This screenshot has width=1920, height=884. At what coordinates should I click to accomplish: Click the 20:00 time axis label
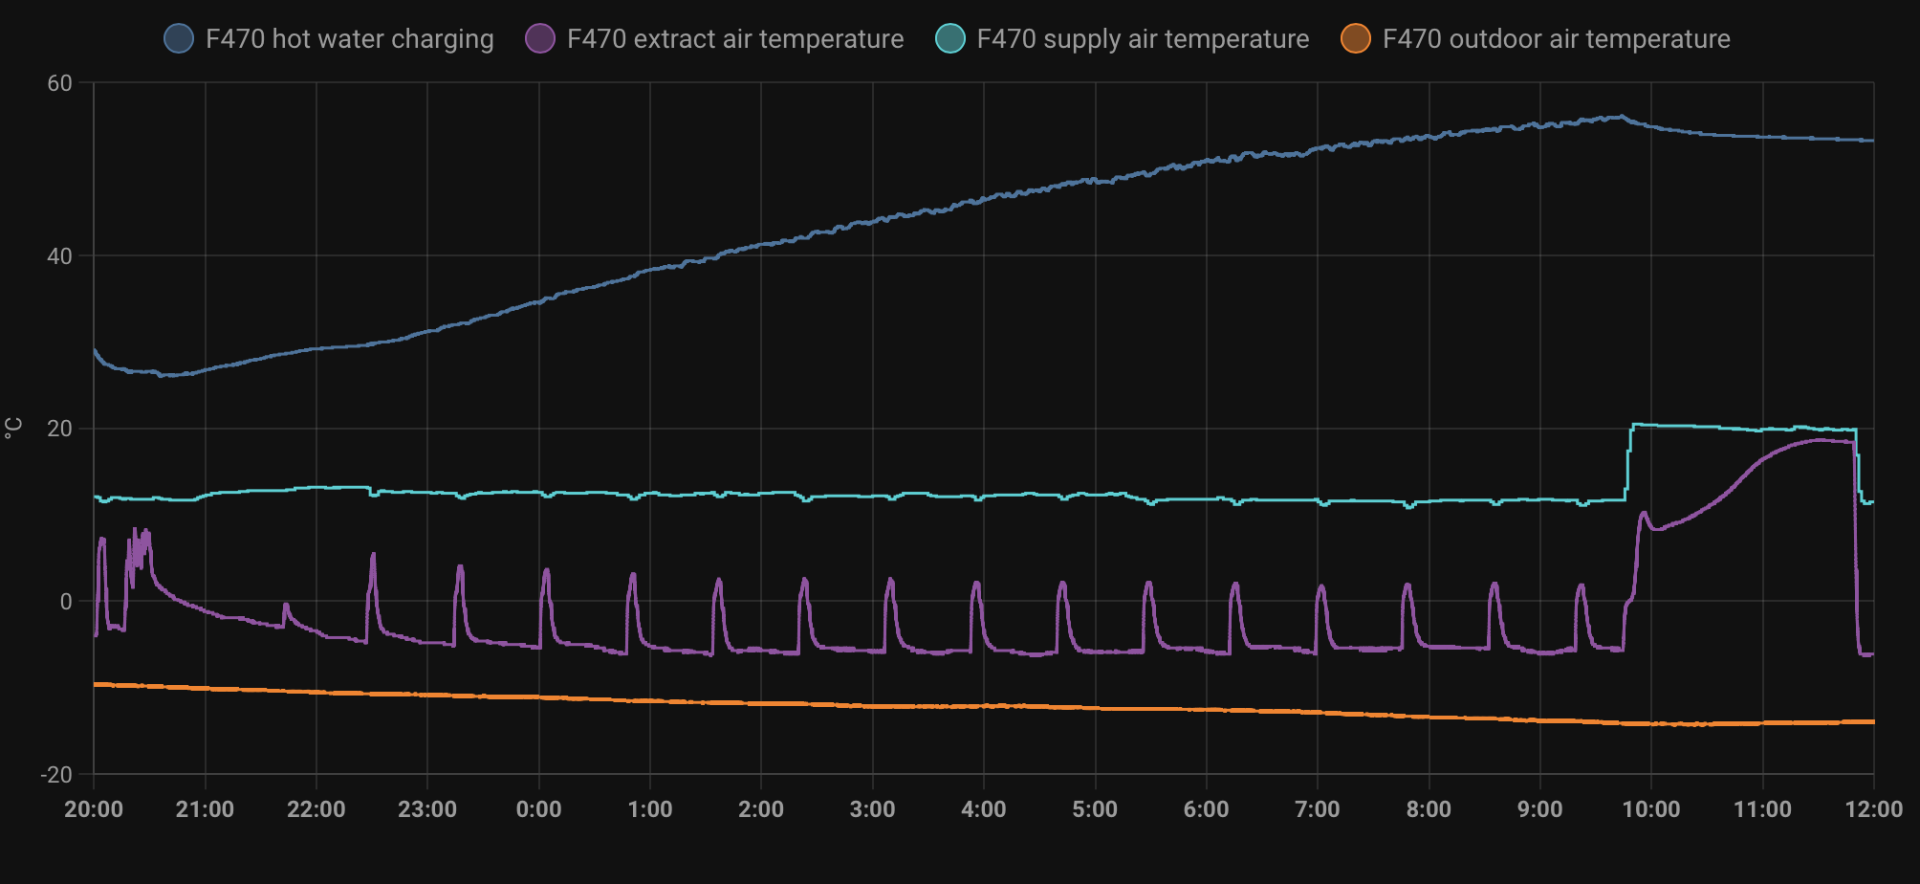click(94, 809)
